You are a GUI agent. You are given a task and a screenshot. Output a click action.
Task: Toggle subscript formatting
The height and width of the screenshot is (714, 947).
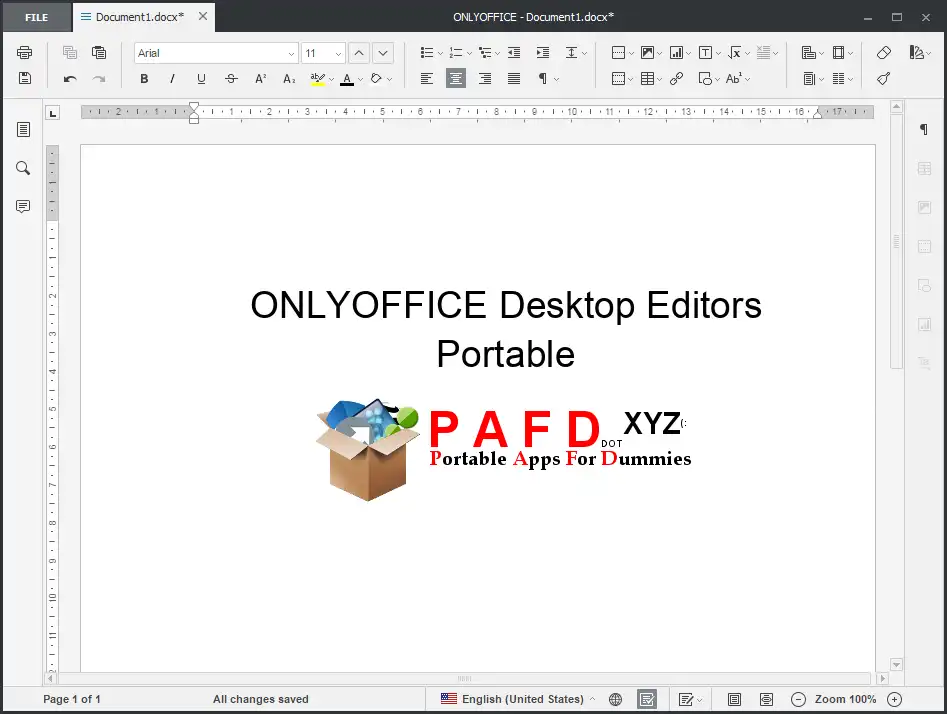(x=289, y=79)
